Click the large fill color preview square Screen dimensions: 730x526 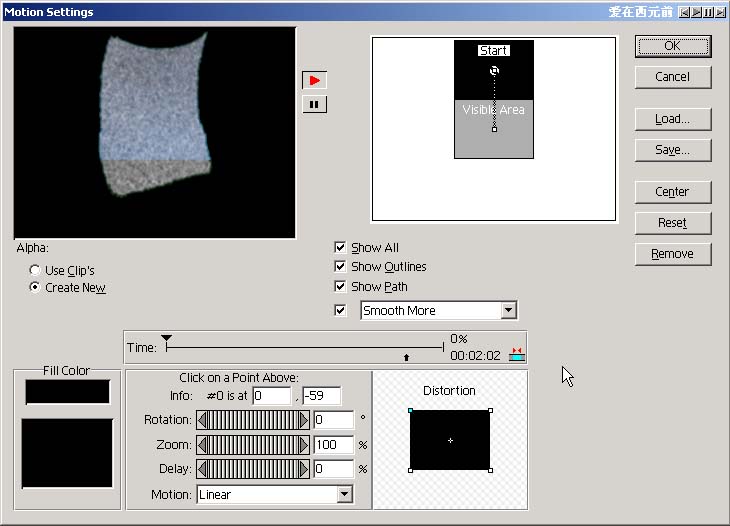point(67,453)
